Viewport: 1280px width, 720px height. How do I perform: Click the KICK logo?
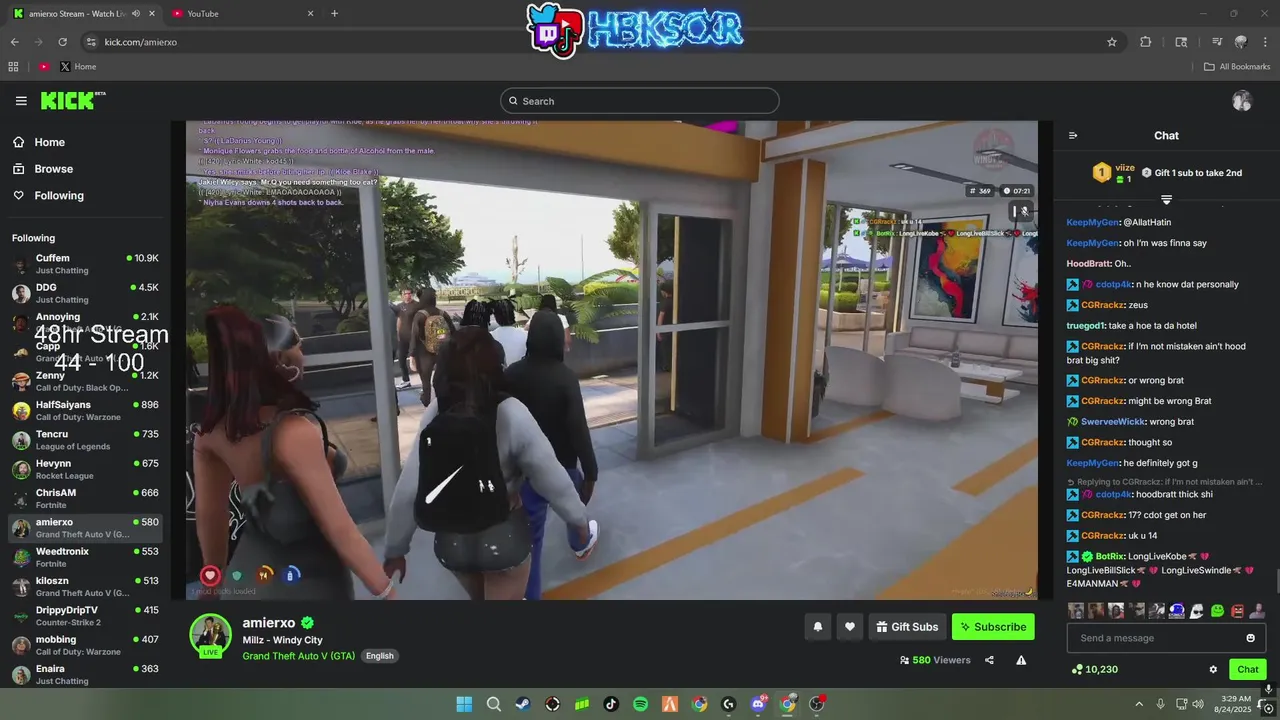coord(72,100)
